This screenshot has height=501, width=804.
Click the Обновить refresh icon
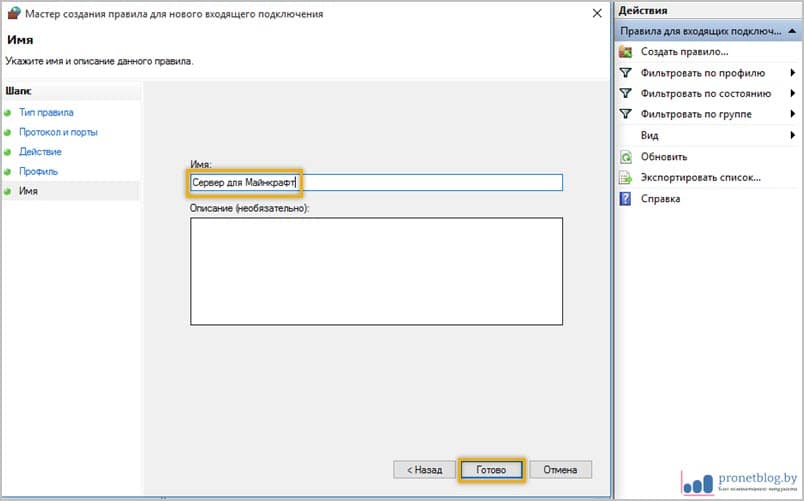click(x=626, y=157)
